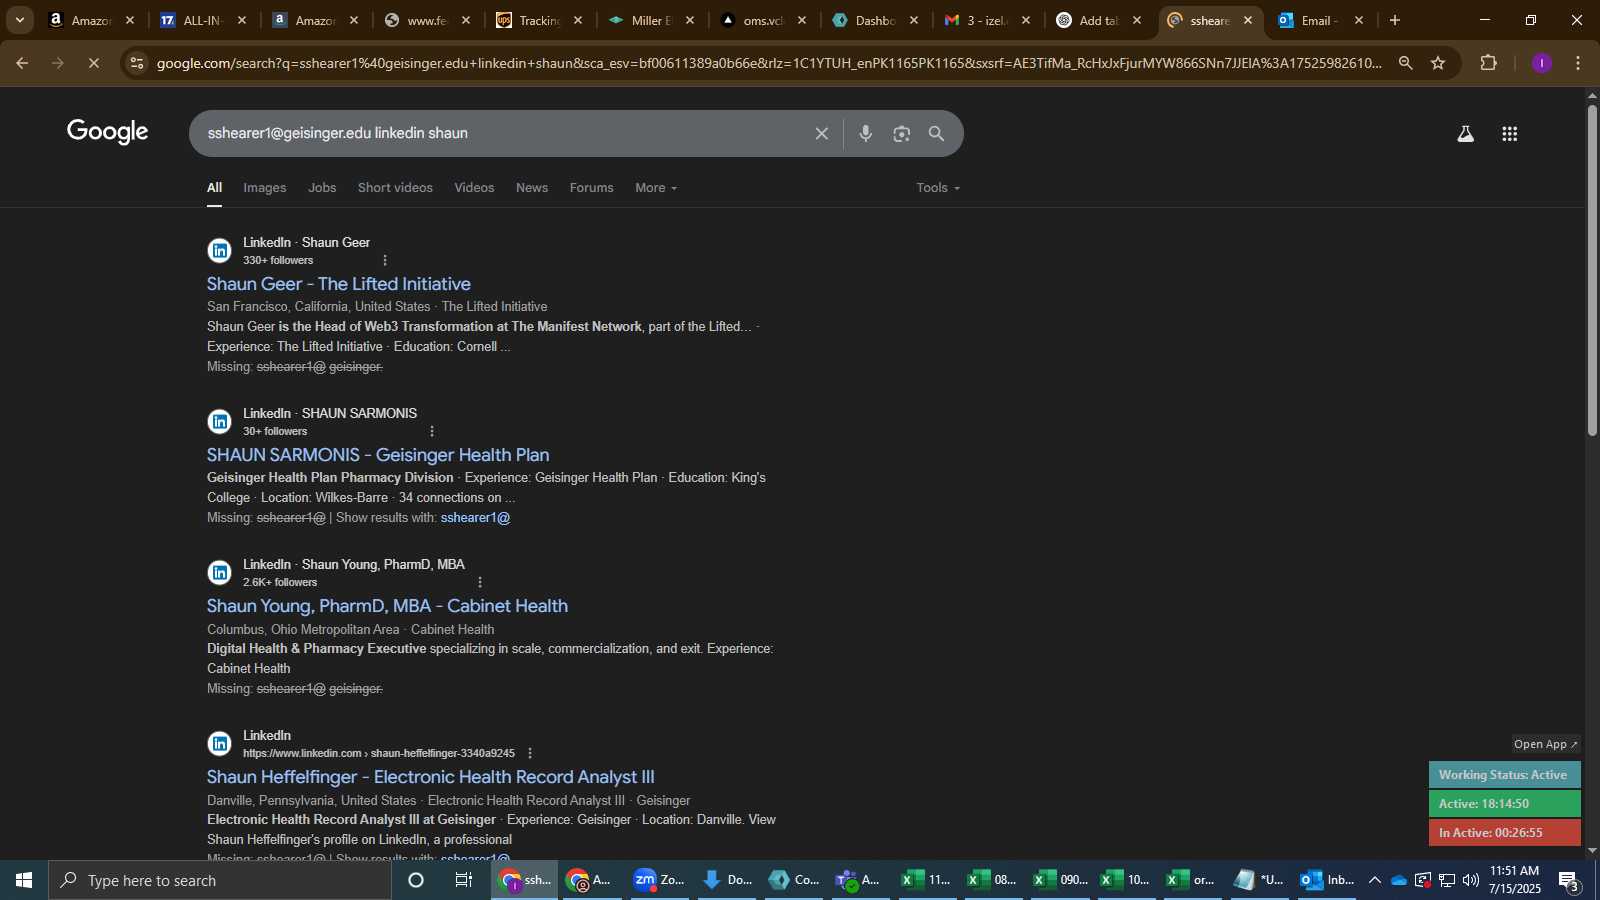
Task: Click the Open App button
Action: 1546,744
